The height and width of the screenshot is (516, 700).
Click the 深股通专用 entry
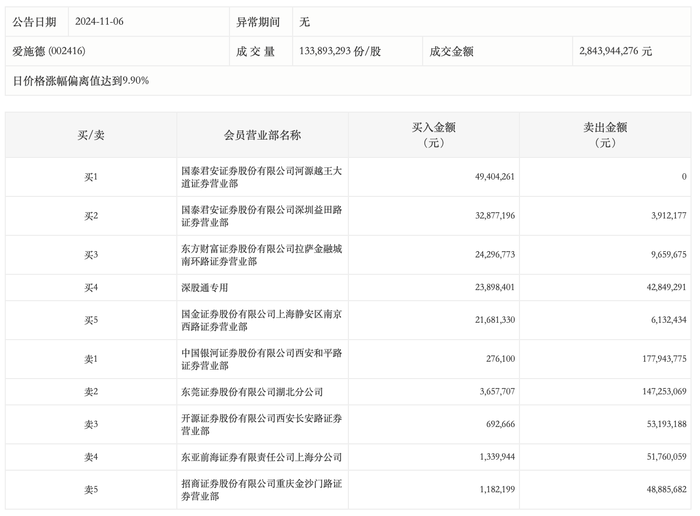[204, 287]
